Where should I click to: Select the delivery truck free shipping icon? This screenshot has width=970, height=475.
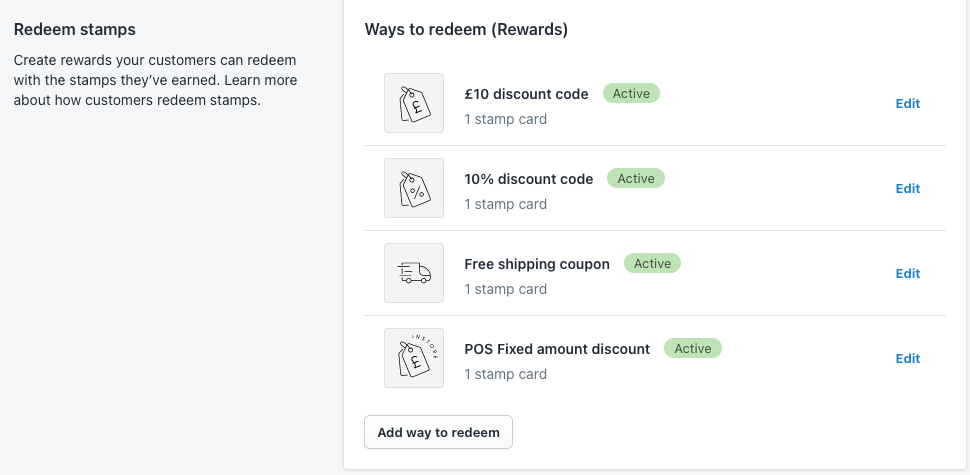pyautogui.click(x=414, y=273)
